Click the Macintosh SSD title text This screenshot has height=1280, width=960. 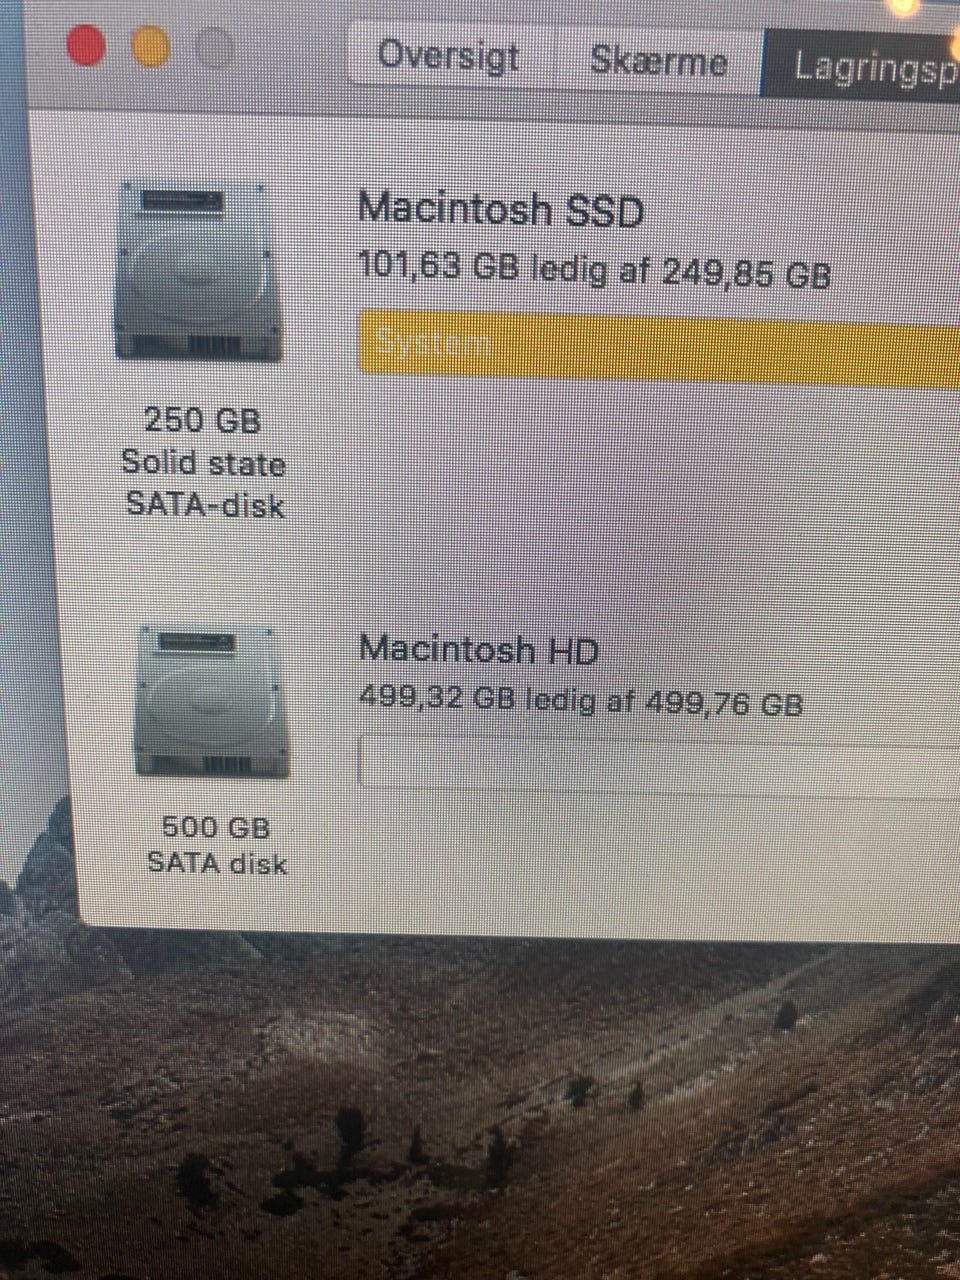(x=500, y=209)
